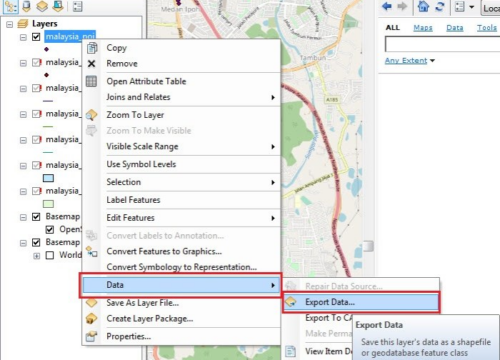This screenshot has height=360, width=500.
Task: Click the Properties icon in context menu
Action: tap(91, 336)
